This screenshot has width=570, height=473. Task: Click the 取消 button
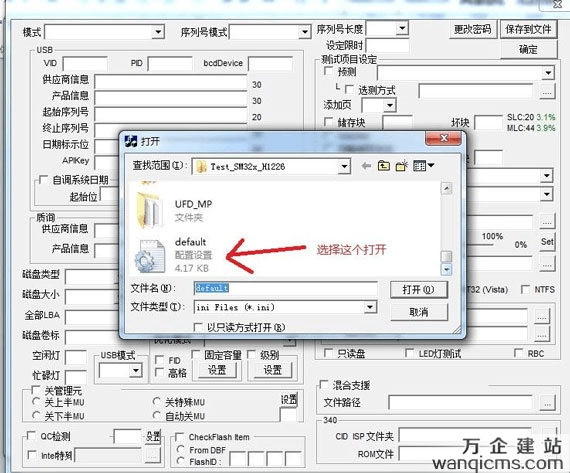419,312
